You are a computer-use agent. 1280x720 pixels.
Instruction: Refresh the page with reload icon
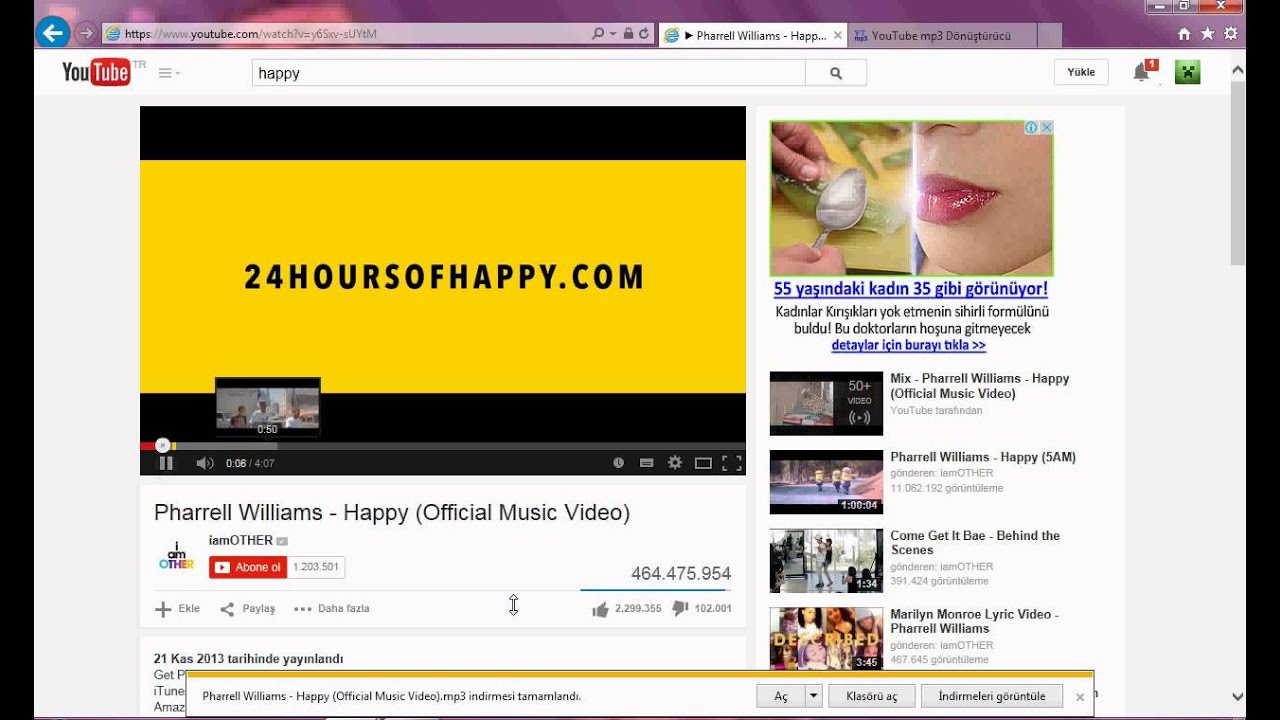click(643, 33)
